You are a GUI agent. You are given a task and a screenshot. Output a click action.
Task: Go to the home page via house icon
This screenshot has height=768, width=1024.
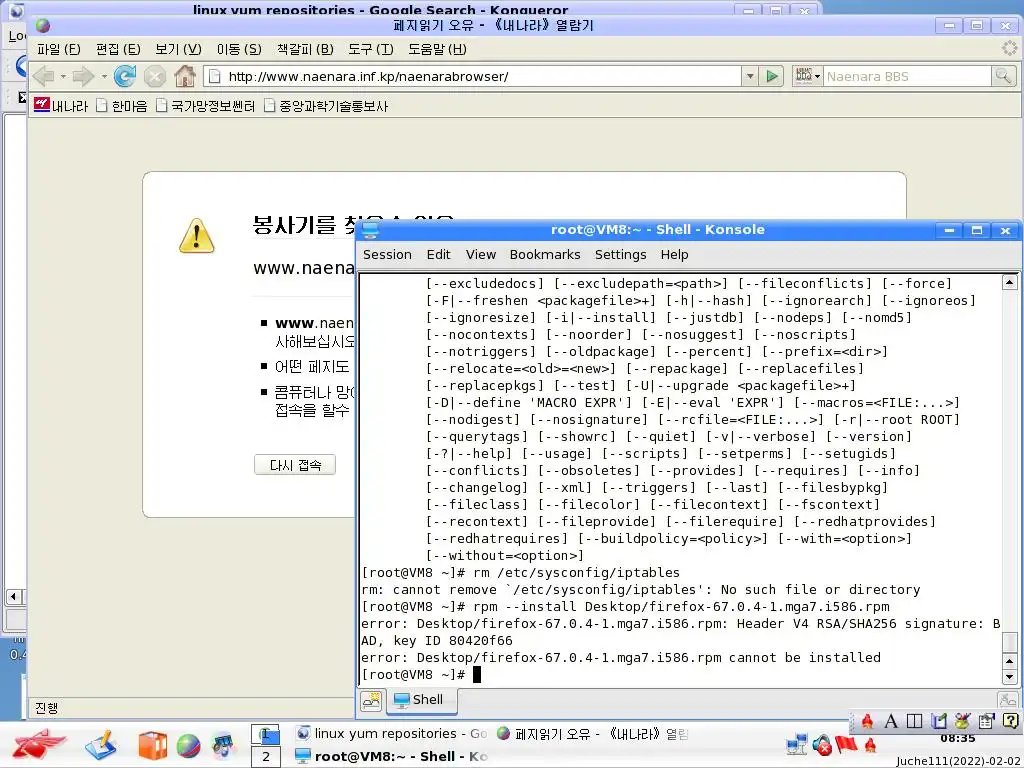[x=185, y=76]
